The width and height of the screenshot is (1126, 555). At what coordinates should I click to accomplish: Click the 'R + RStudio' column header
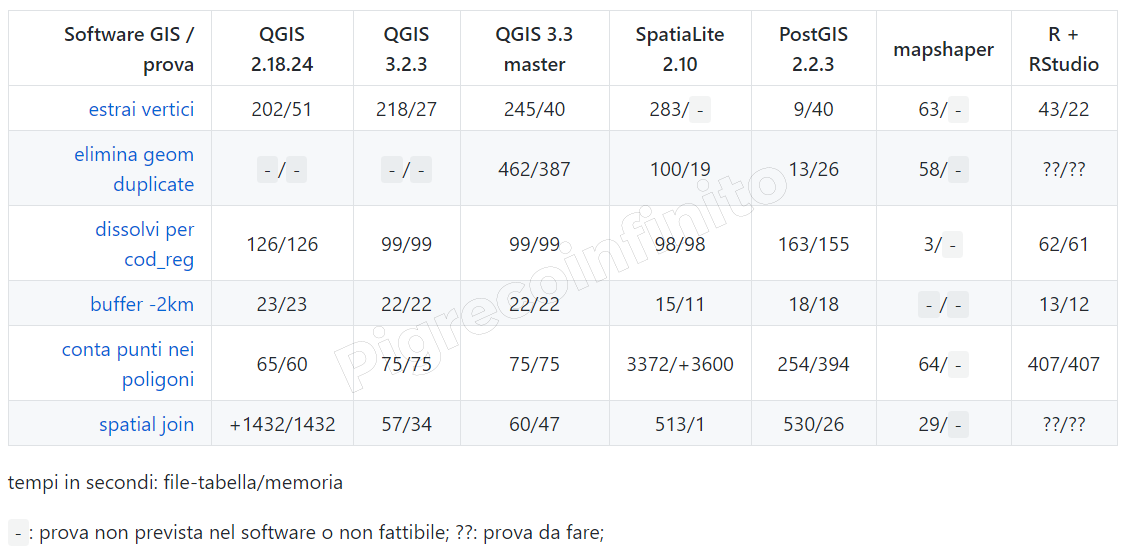tap(1064, 49)
